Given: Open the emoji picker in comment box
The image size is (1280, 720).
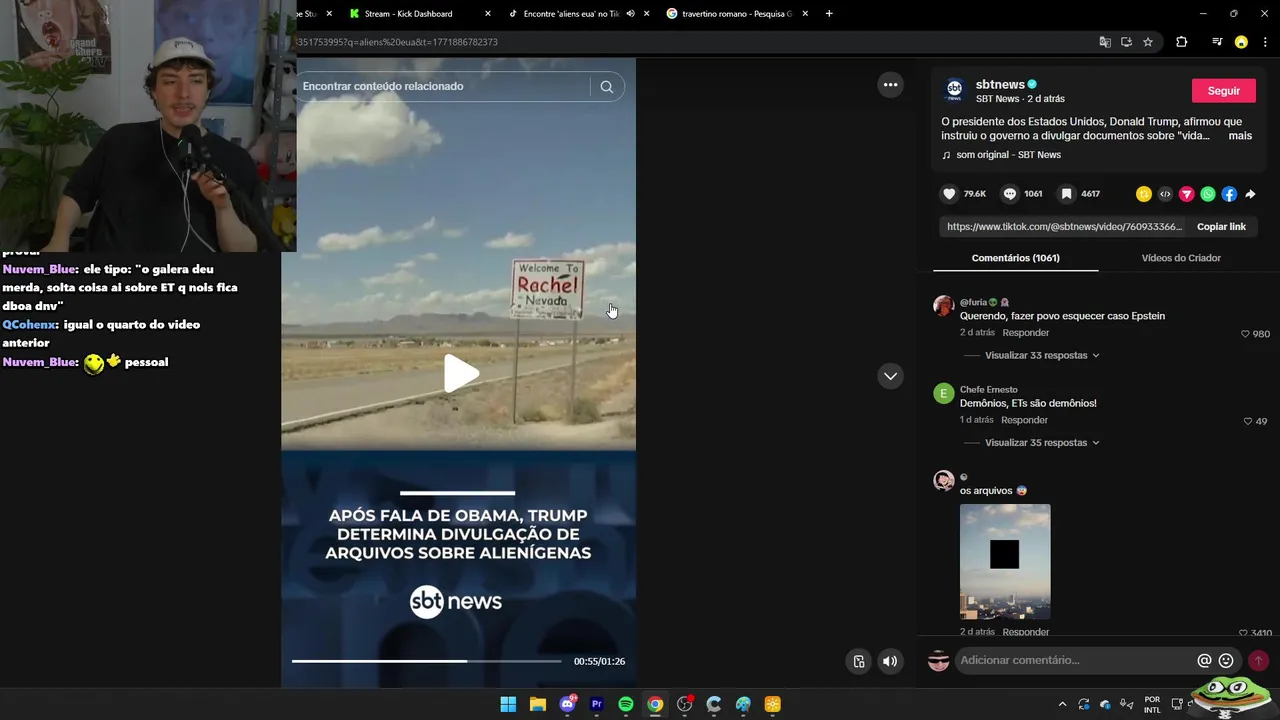Looking at the screenshot, I should (x=1226, y=660).
